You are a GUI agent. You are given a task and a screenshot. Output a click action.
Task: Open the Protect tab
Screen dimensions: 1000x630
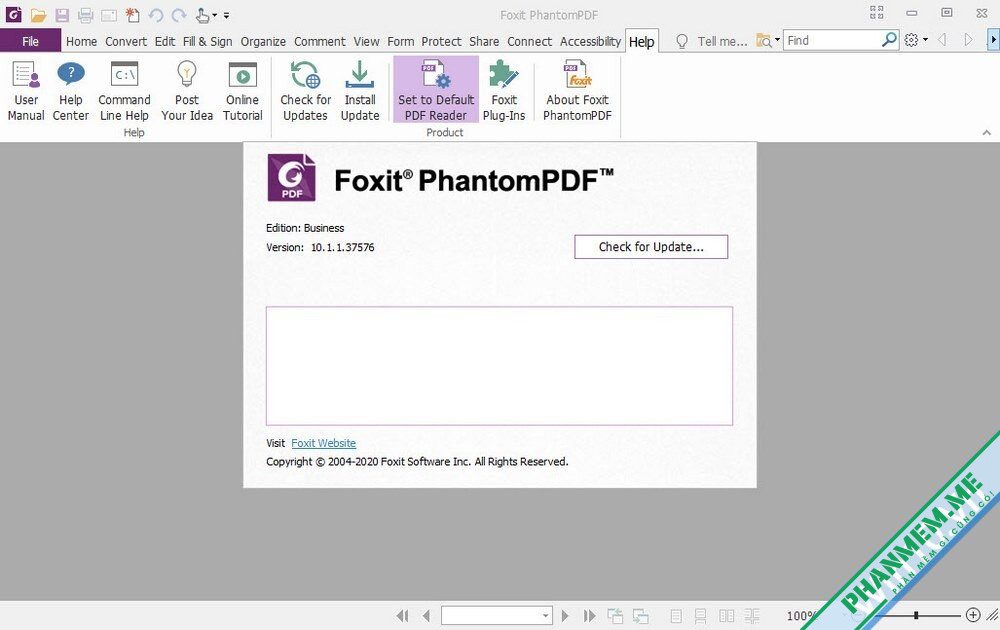[x=441, y=41]
